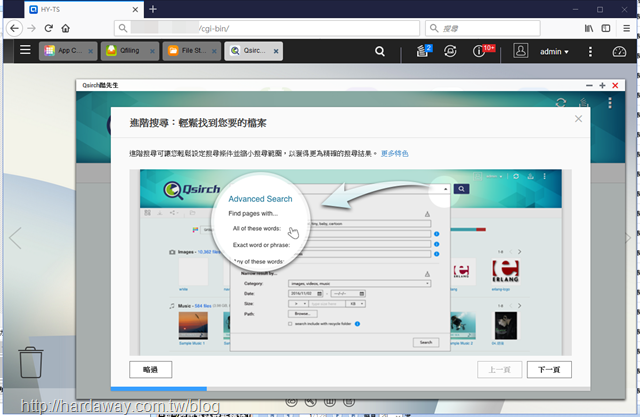Close the Qsirch taskbar tab

pyautogui.click(x=276, y=51)
